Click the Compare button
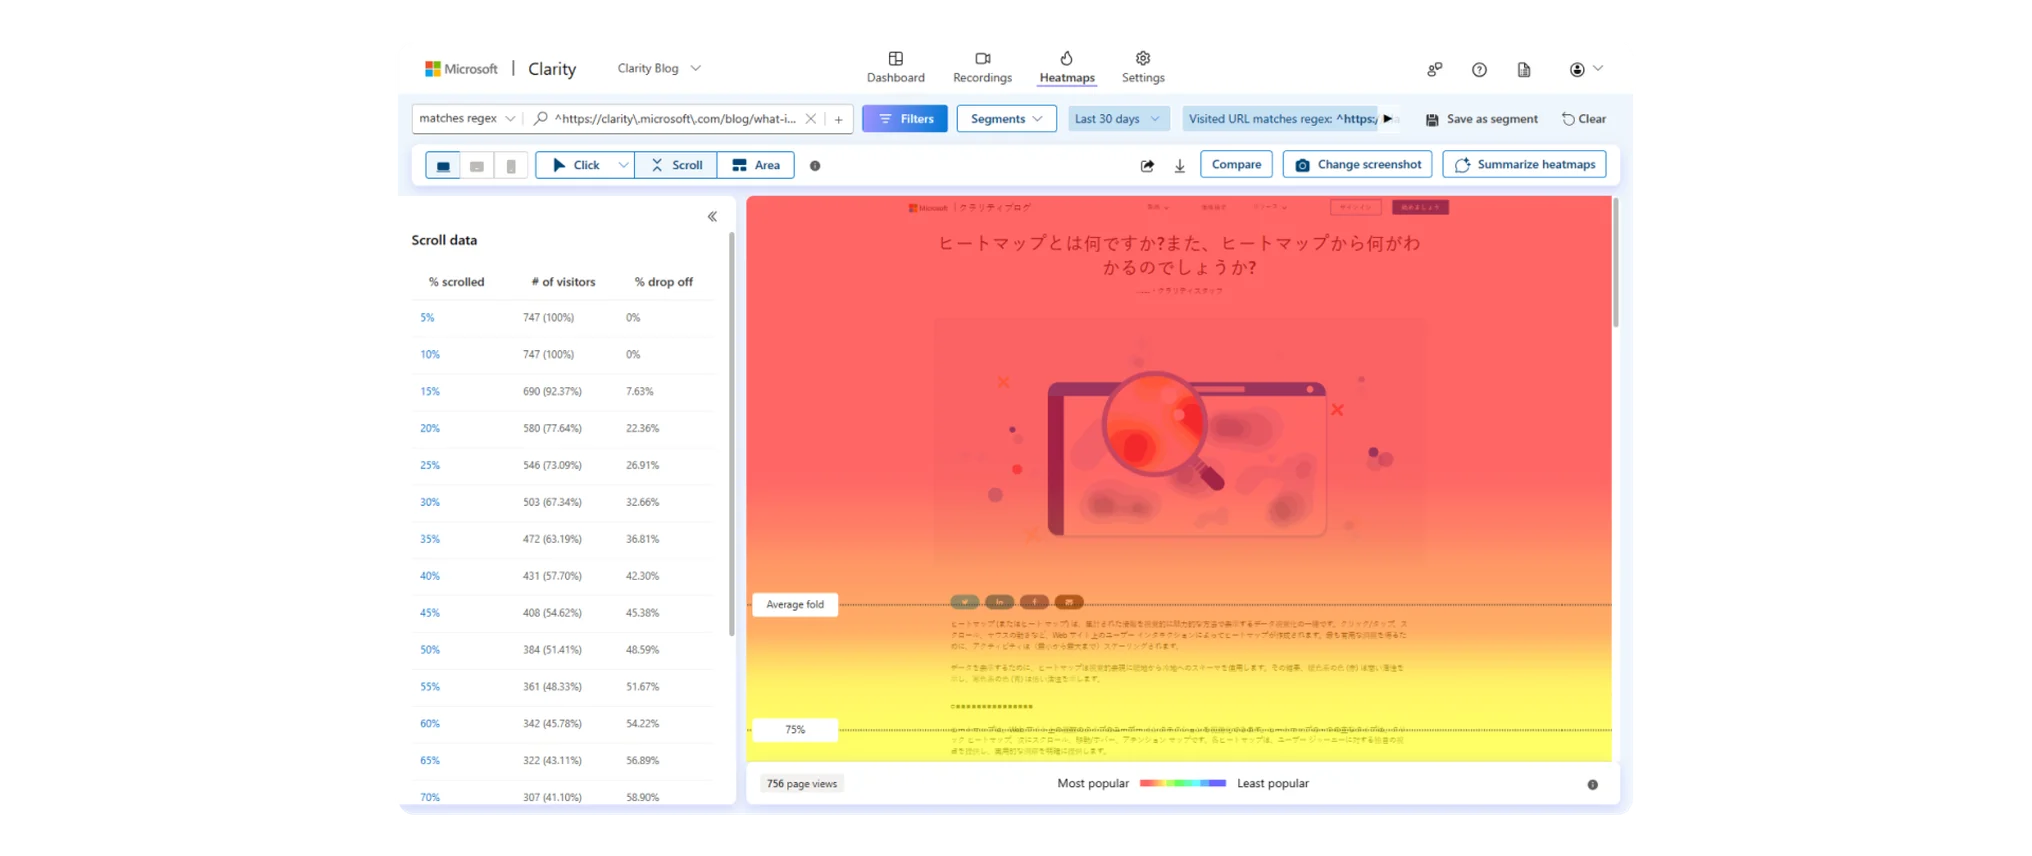 pyautogui.click(x=1236, y=165)
